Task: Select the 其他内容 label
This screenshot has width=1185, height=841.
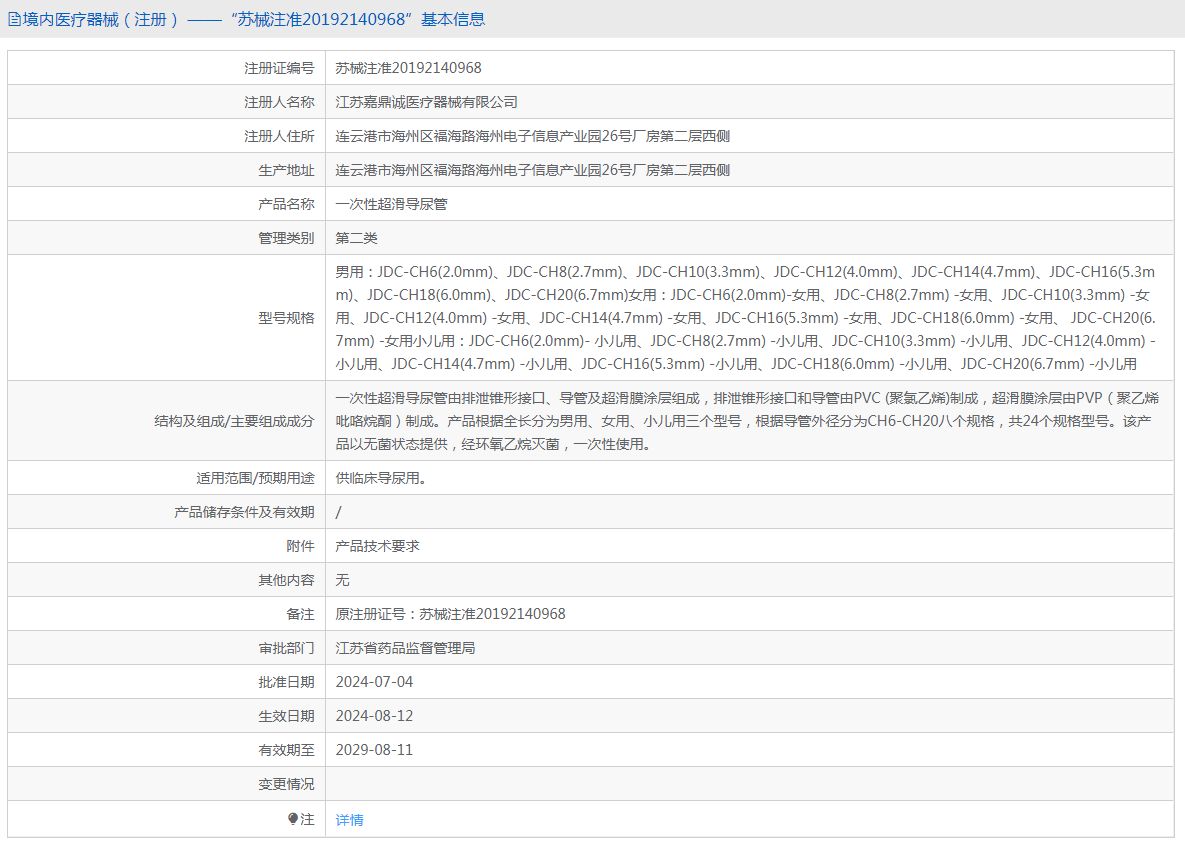Action: [286, 580]
